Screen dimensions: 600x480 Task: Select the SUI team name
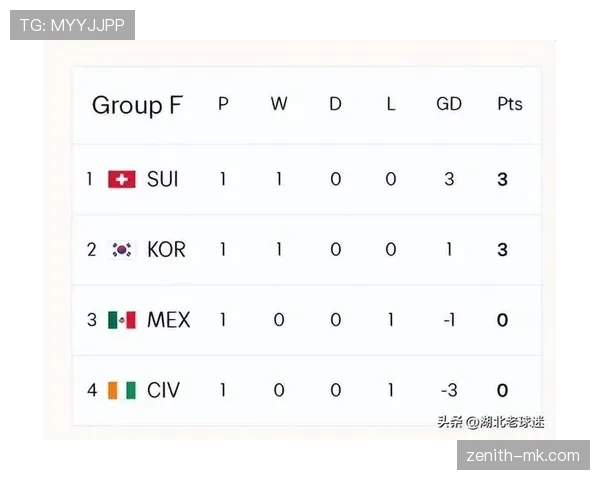163,179
